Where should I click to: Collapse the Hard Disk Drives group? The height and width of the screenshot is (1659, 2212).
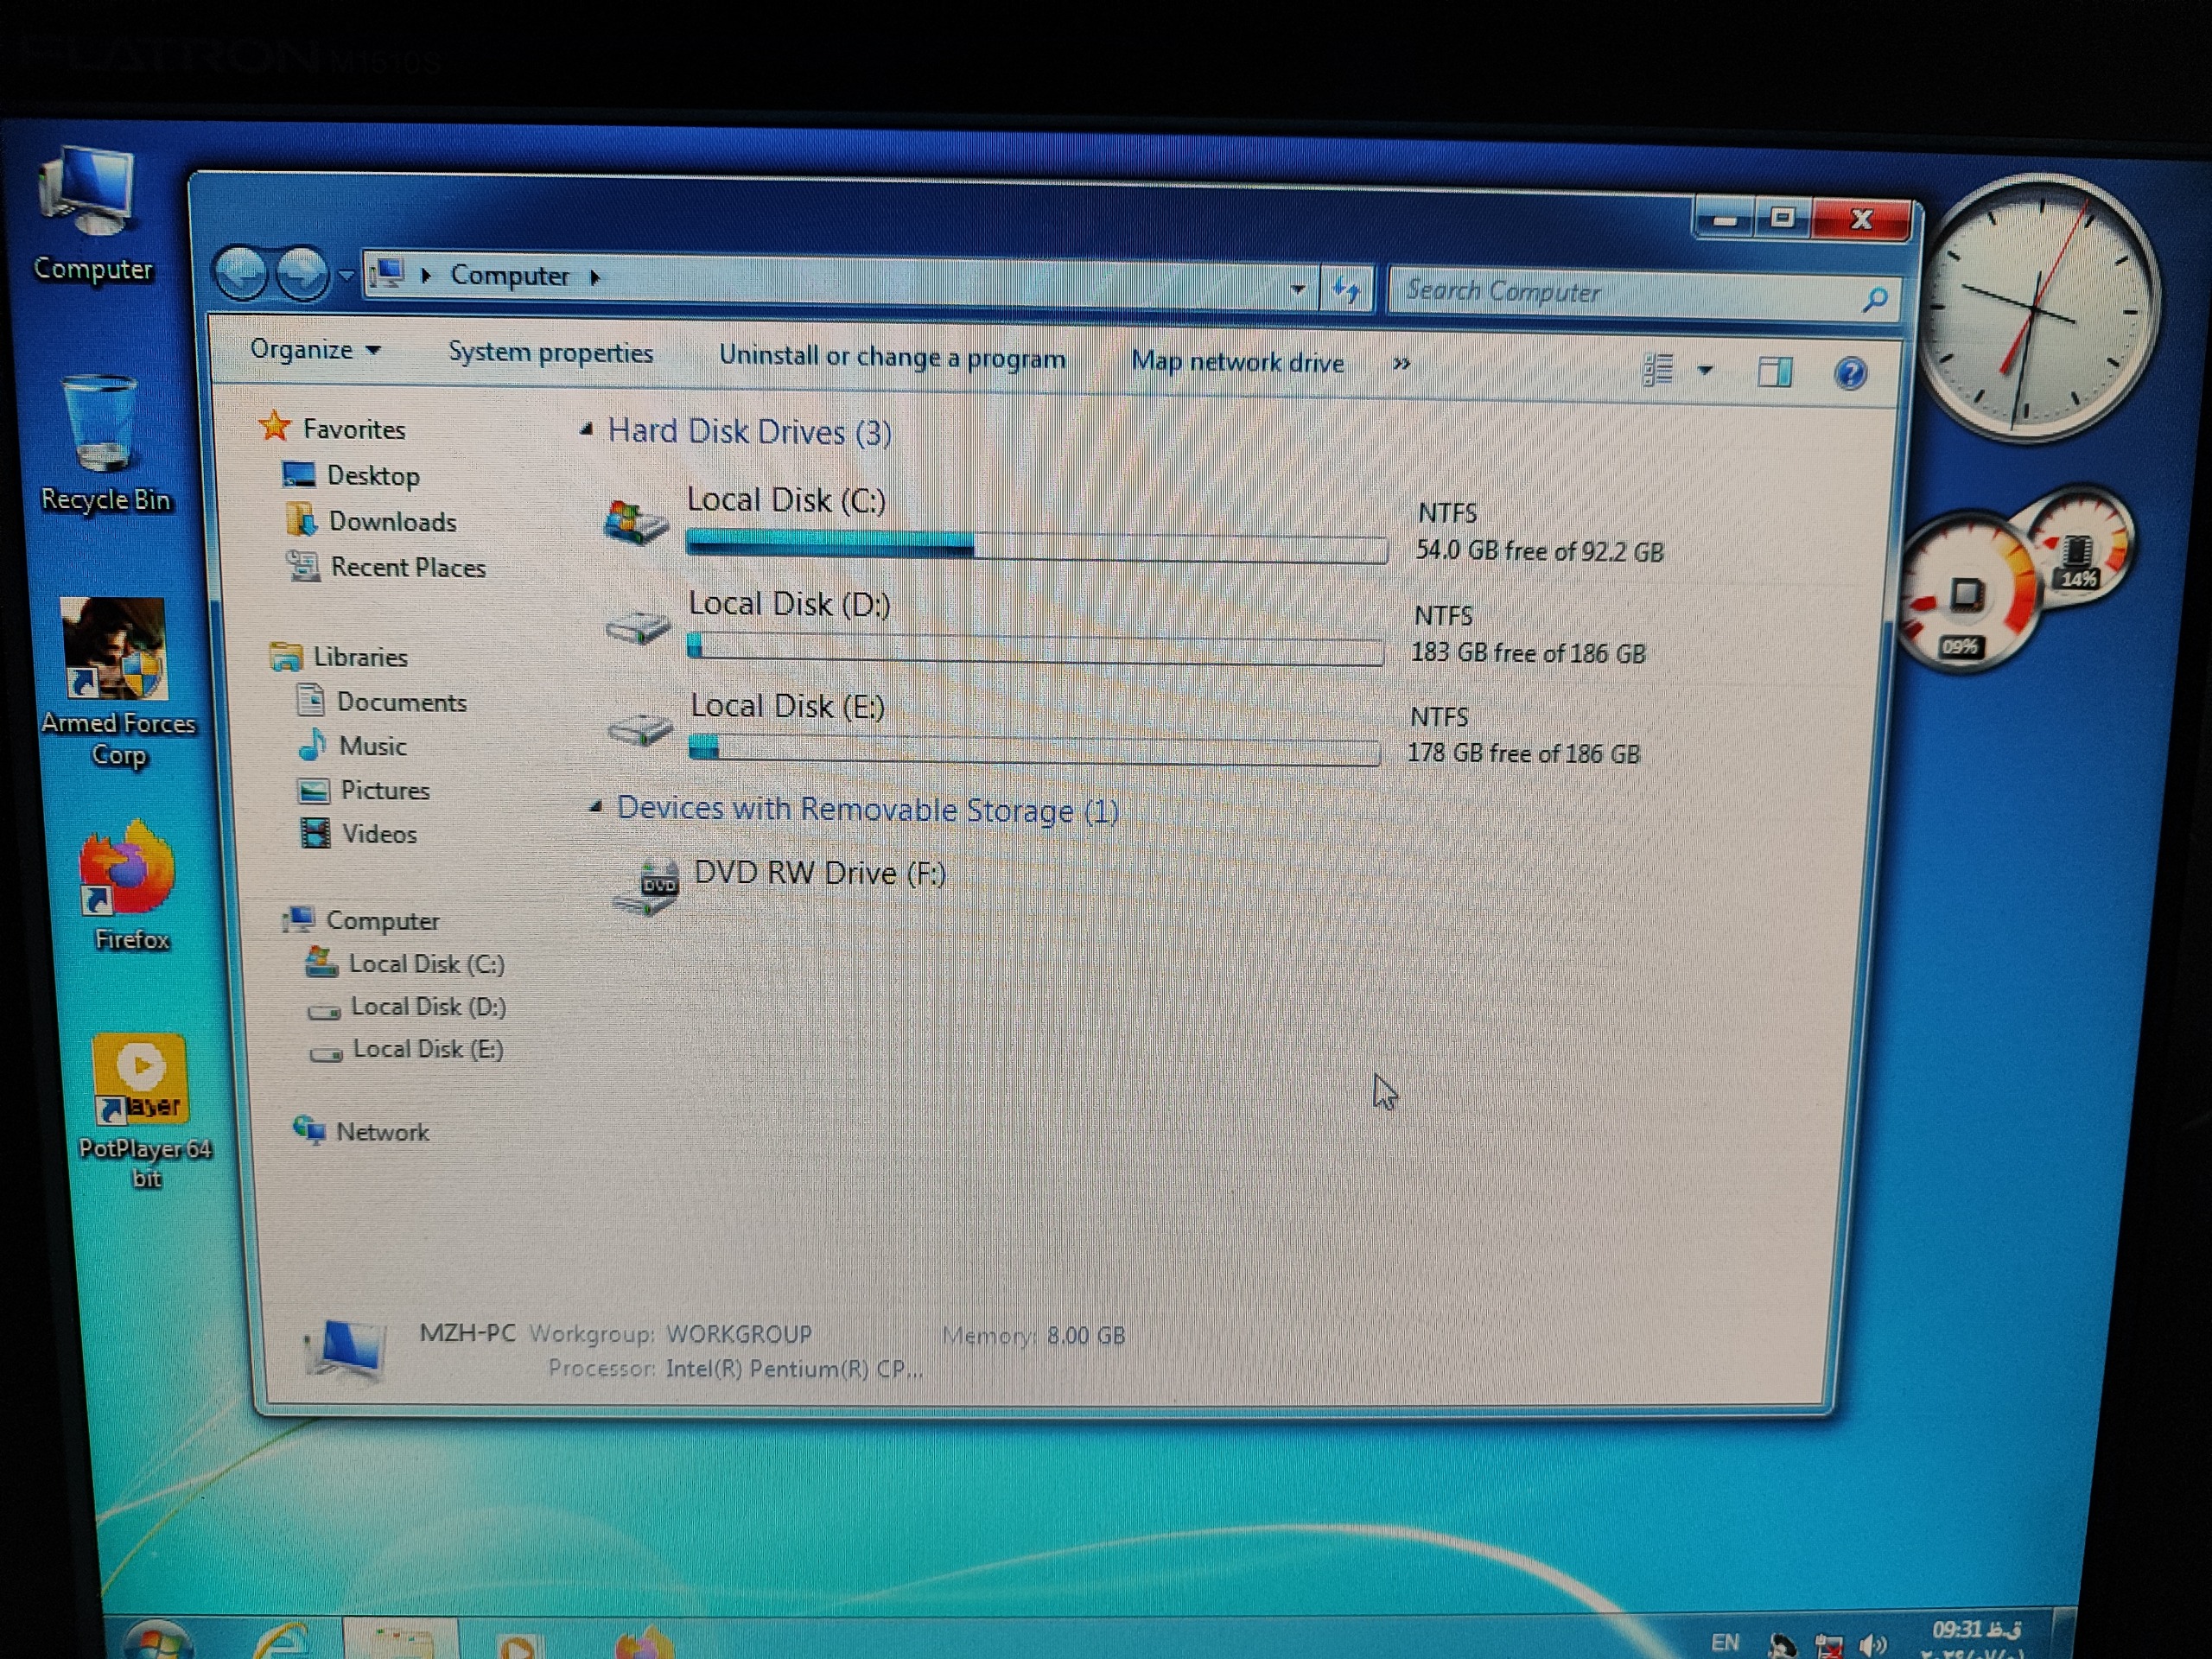coord(587,430)
